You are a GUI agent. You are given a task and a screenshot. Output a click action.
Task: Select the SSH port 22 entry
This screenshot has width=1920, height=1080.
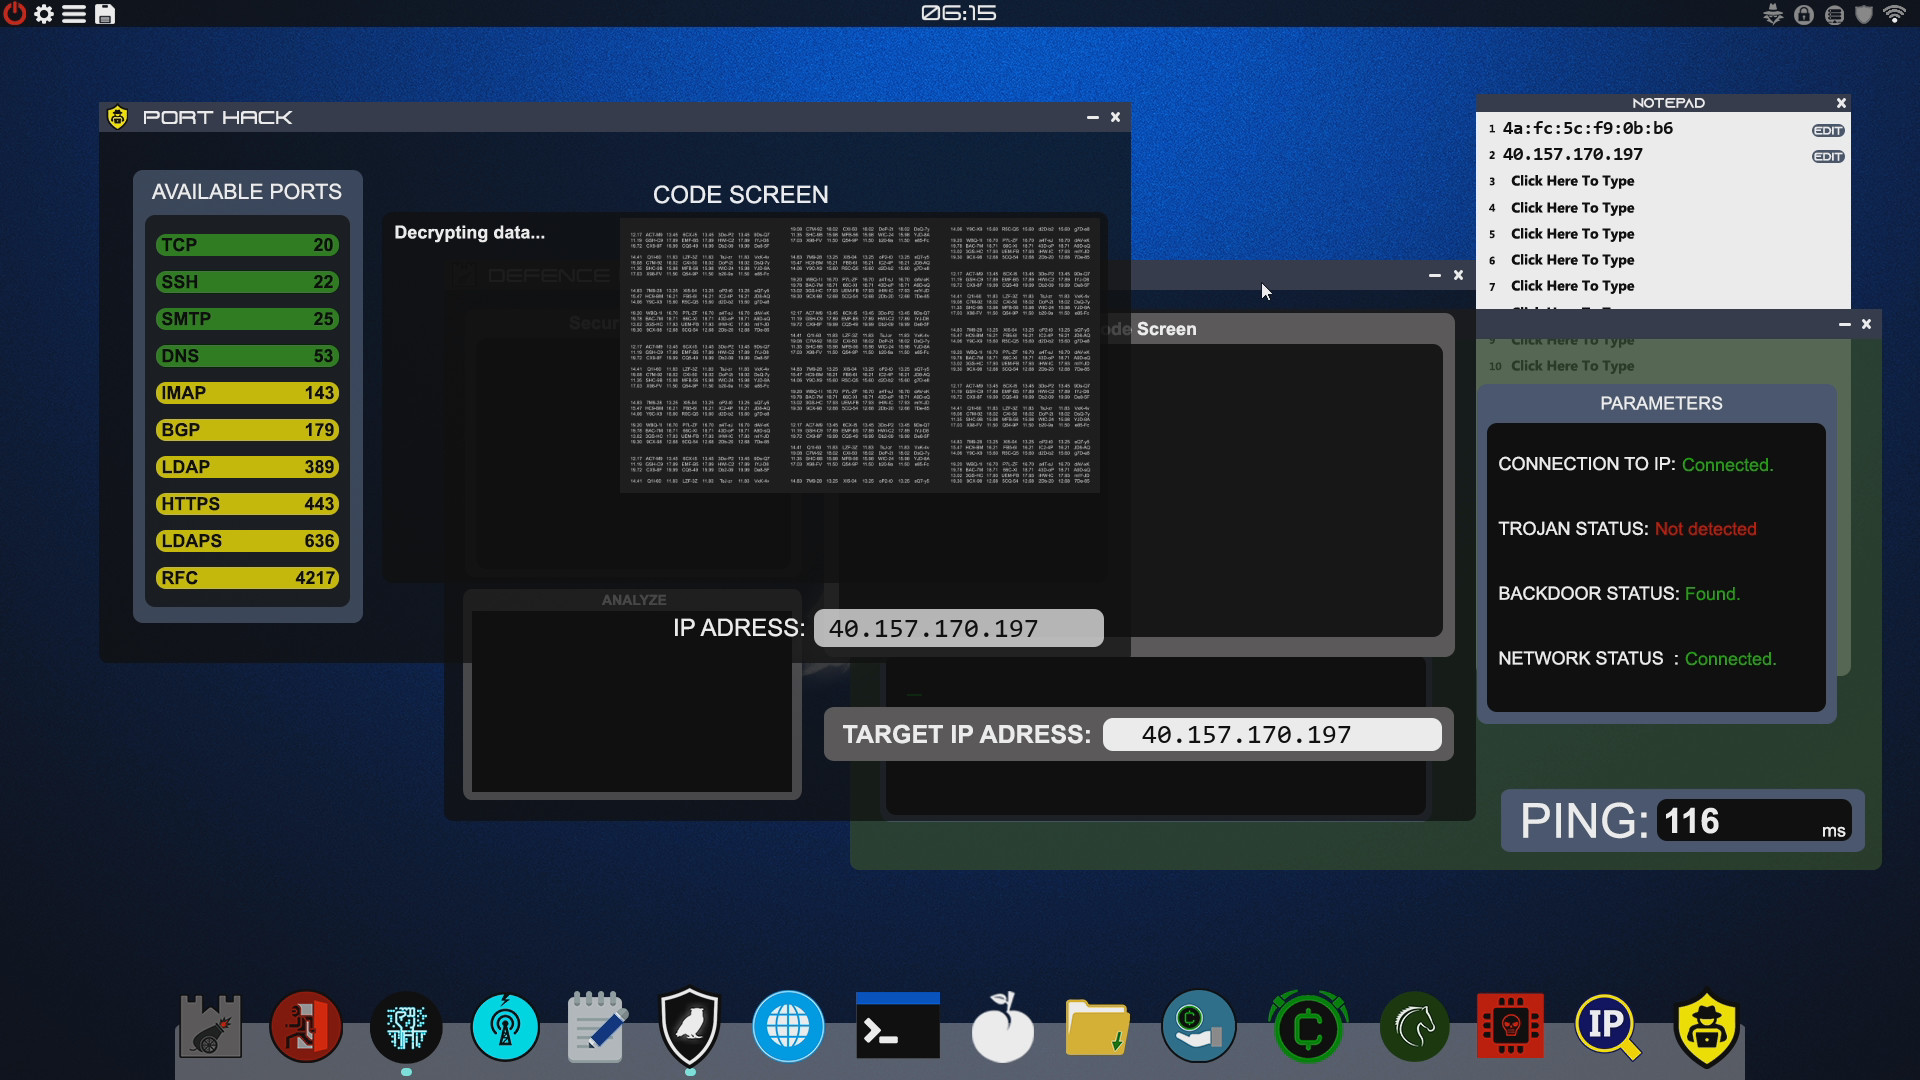[x=246, y=281]
